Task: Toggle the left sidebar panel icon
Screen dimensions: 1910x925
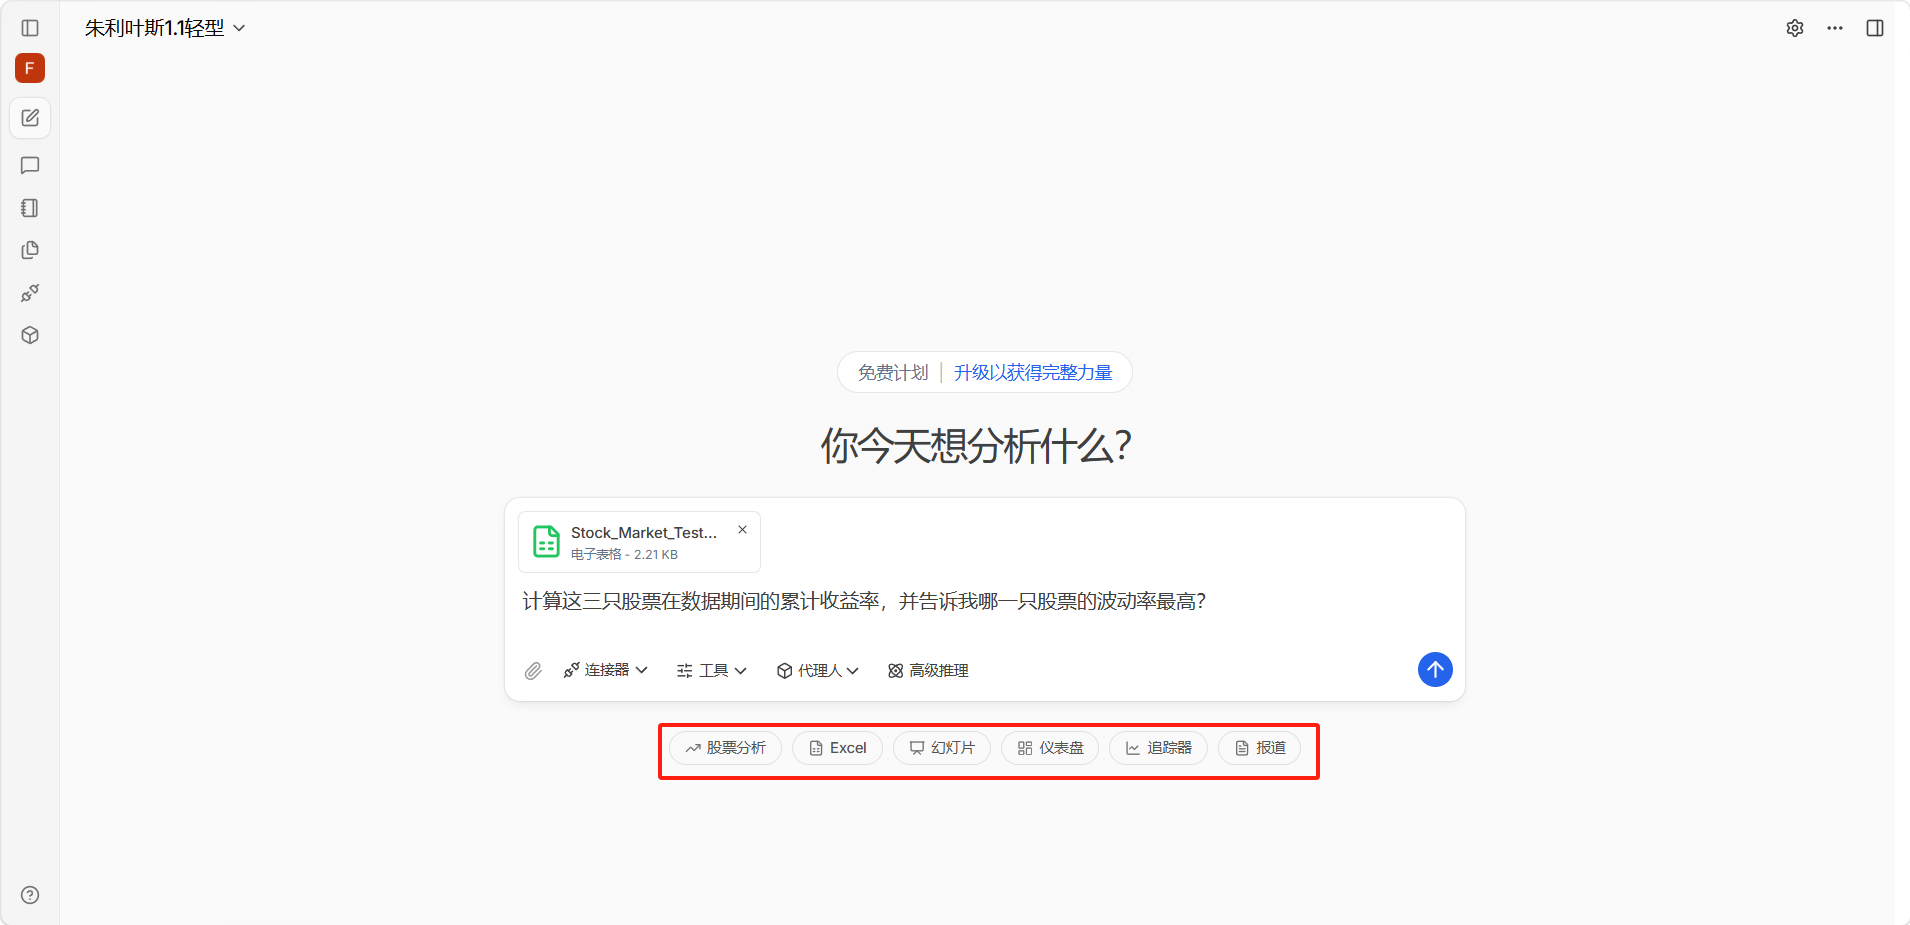Action: click(30, 28)
